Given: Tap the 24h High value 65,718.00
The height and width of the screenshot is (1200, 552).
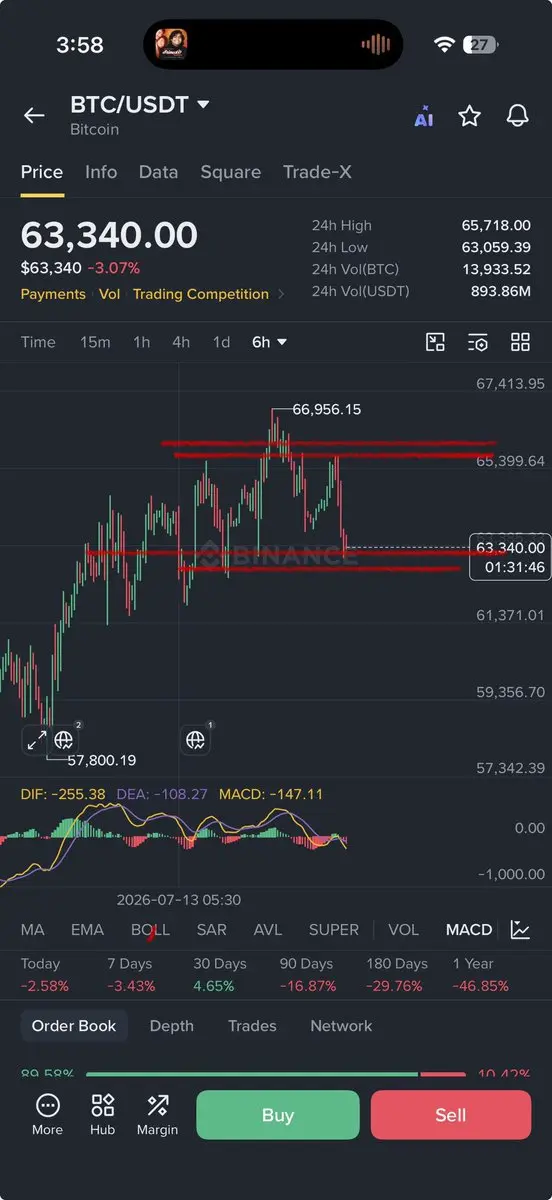Looking at the screenshot, I should 496,226.
